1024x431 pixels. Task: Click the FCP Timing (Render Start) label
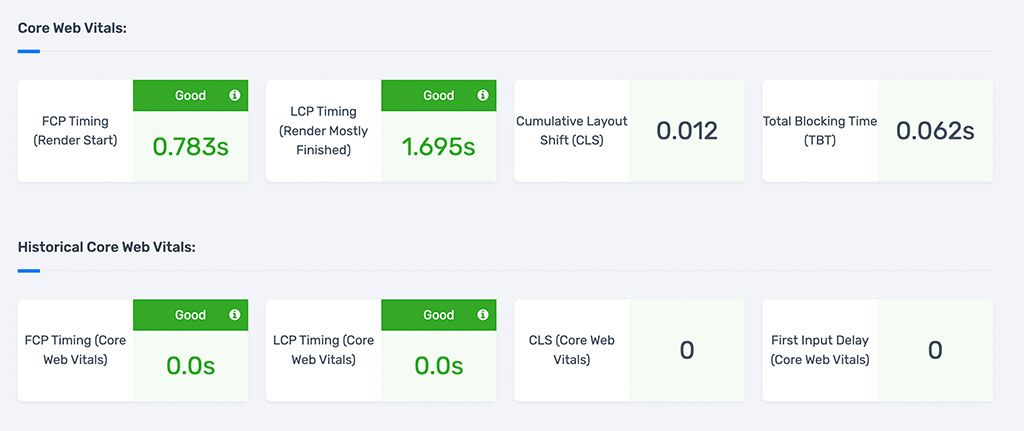click(76, 131)
